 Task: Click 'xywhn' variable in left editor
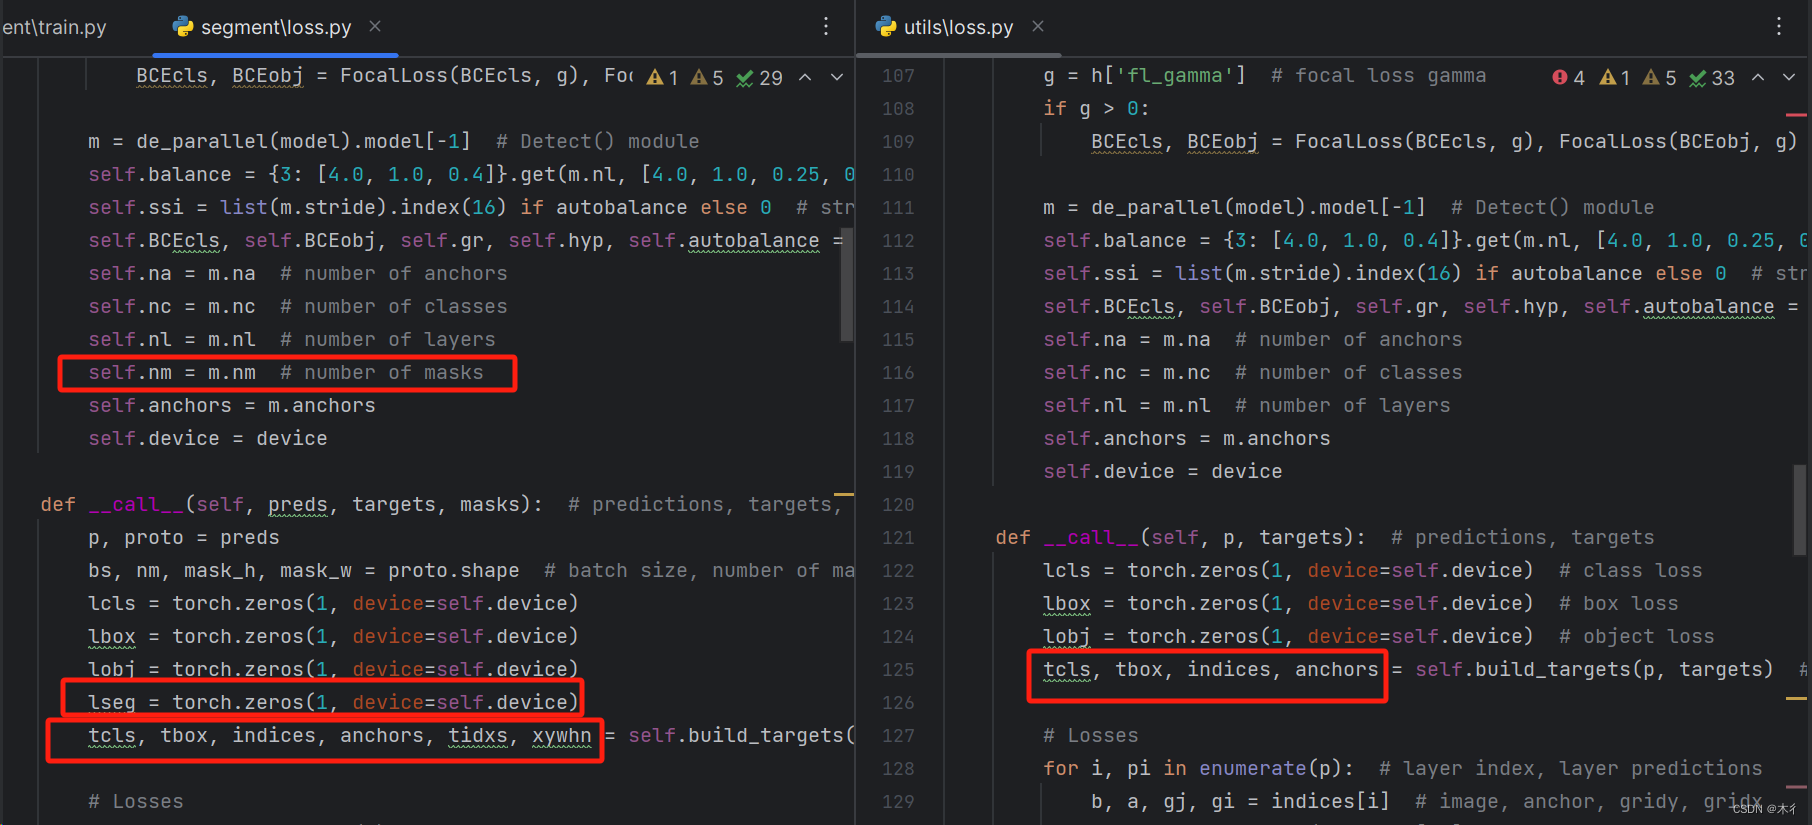(562, 736)
